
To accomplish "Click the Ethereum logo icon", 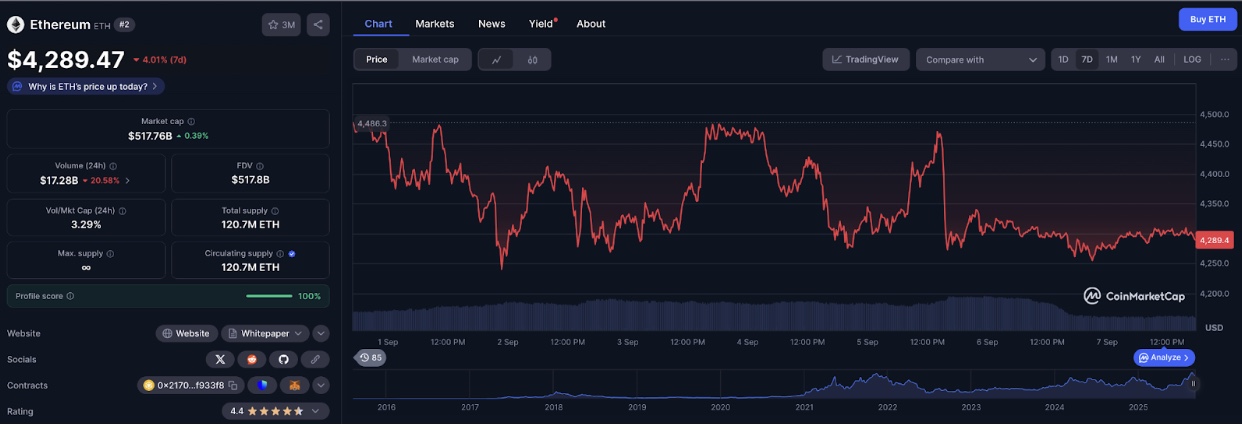I will click(15, 24).
